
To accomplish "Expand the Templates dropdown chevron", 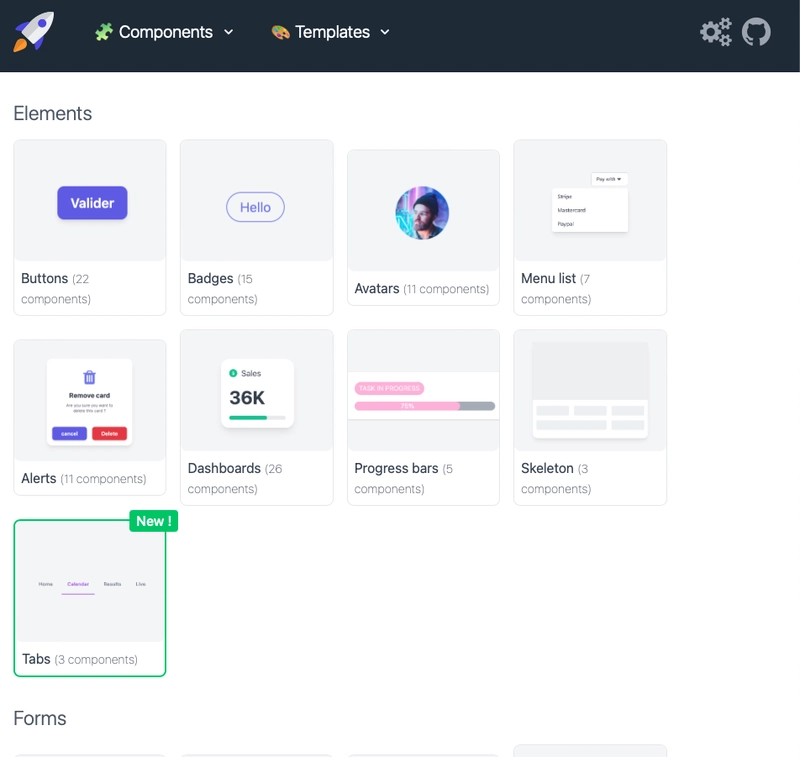I will pos(385,32).
